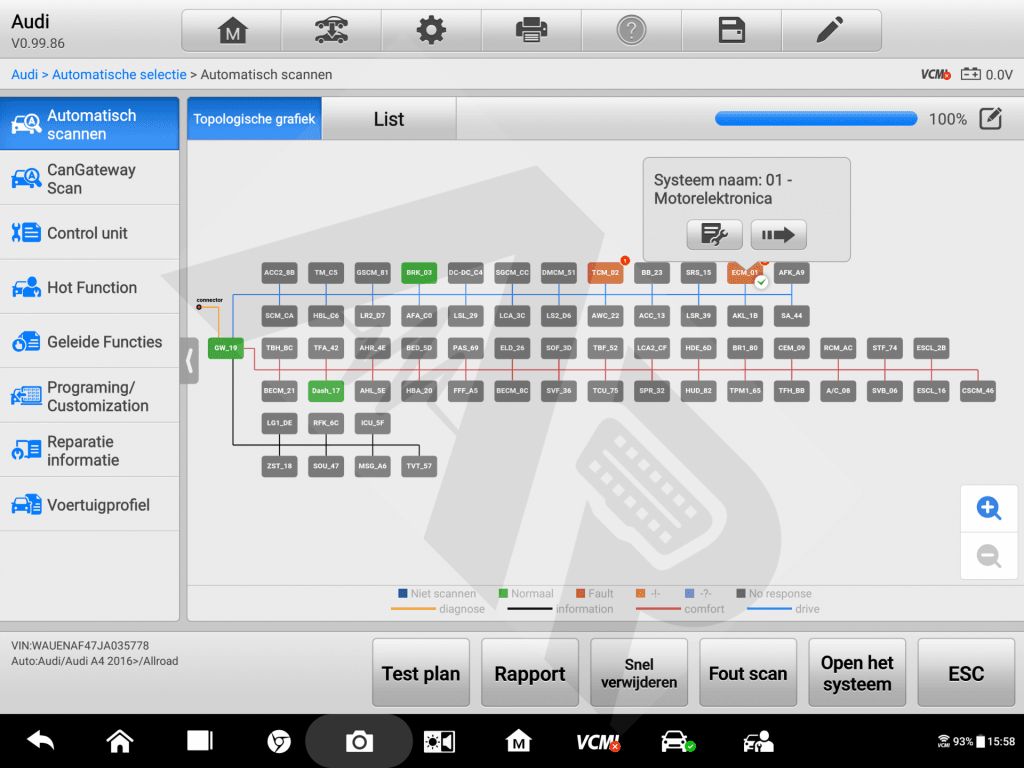Collapse the left sidebar with the chevron
The width and height of the screenshot is (1024, 768).
(x=190, y=362)
